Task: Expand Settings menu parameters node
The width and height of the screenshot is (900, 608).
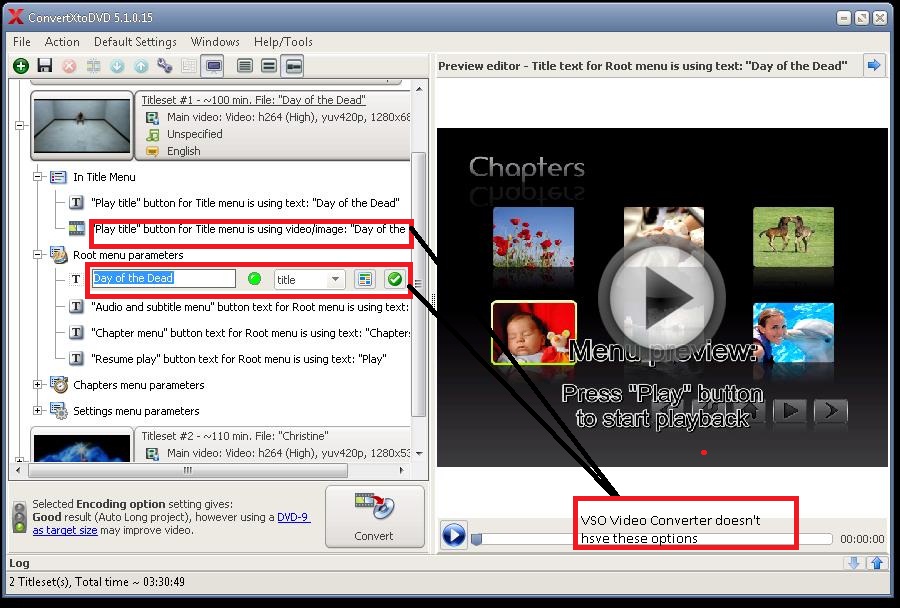Action: pos(37,411)
